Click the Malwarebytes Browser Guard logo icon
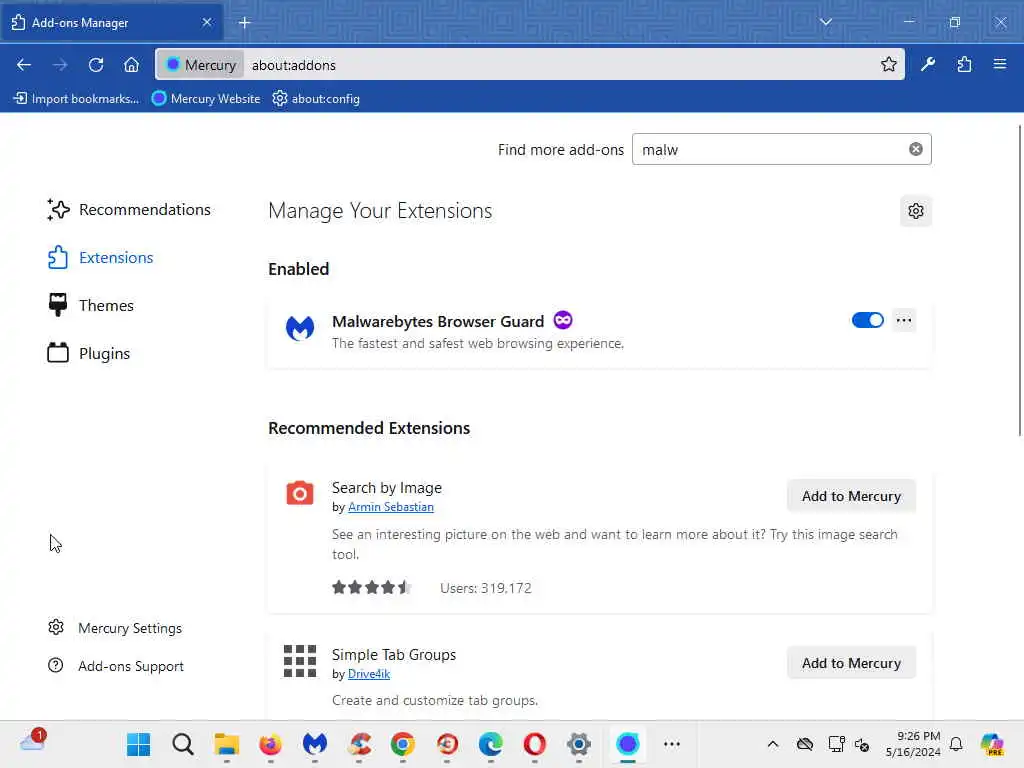 point(300,328)
